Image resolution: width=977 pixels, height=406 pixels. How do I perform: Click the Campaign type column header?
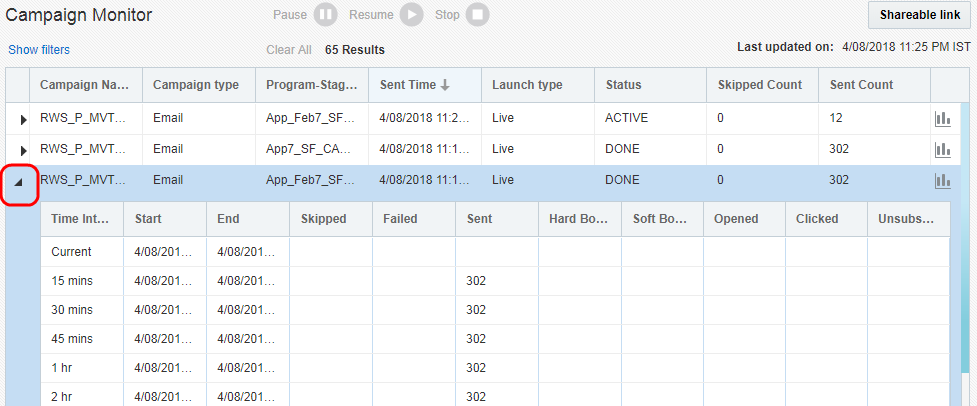click(x=199, y=85)
